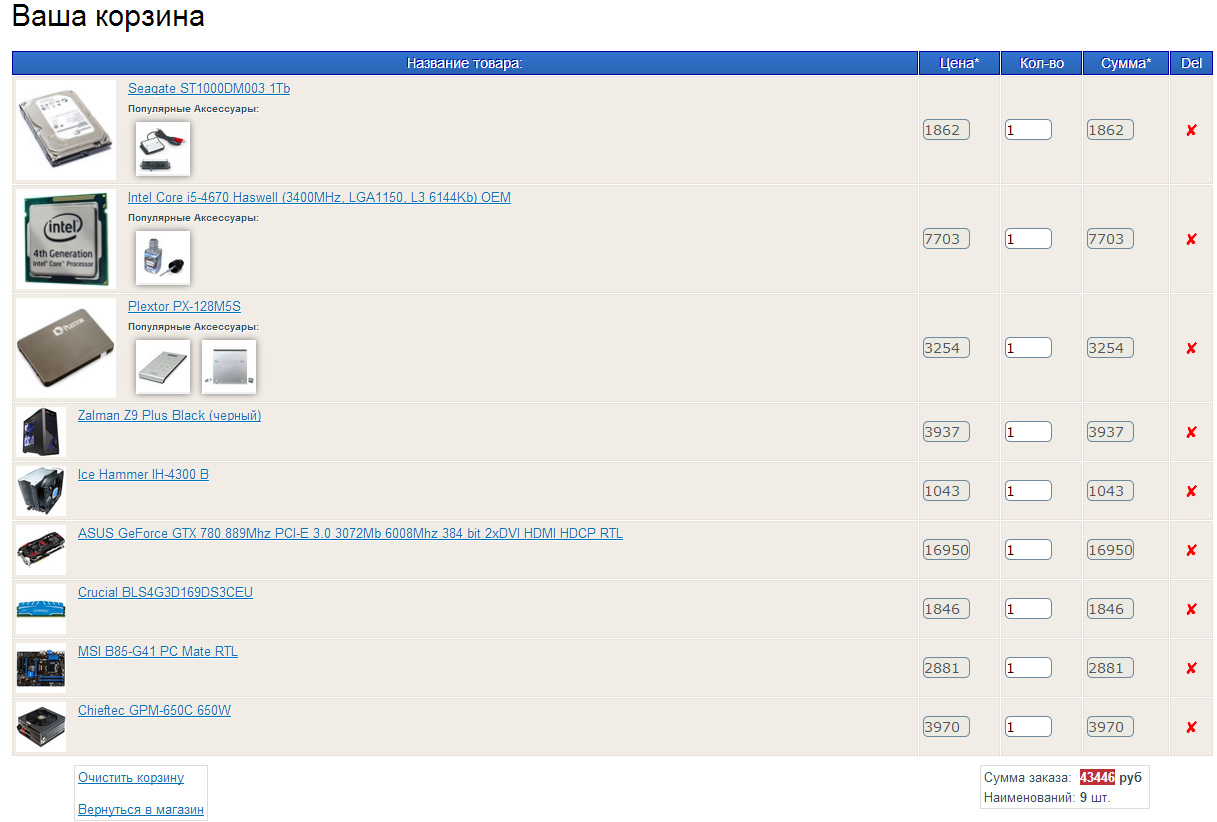Click Ваша корзина heading
This screenshot has width=1217, height=822.
[x=109, y=17]
